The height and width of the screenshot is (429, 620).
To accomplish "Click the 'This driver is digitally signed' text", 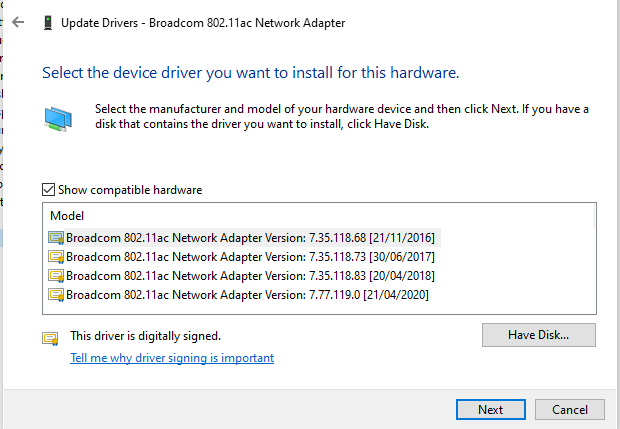I will 145,337.
